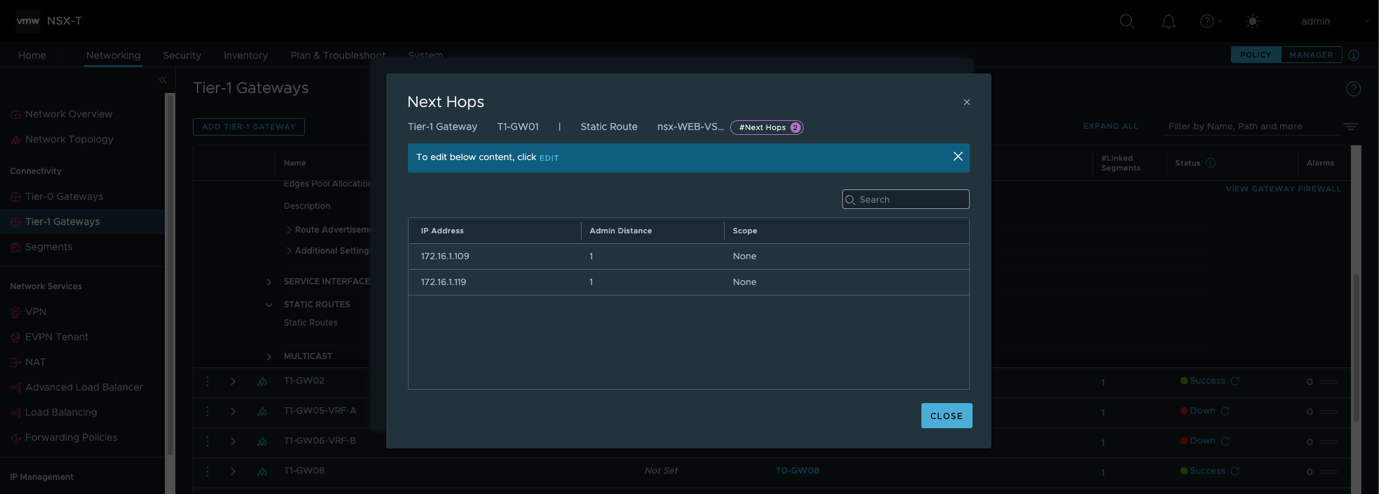
Task: Select IP address 172.16.1.119 cell
Action: 445,282
